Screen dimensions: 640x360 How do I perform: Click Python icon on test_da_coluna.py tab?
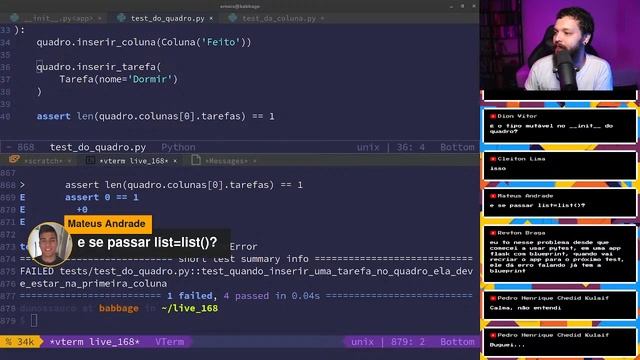pos(233,18)
